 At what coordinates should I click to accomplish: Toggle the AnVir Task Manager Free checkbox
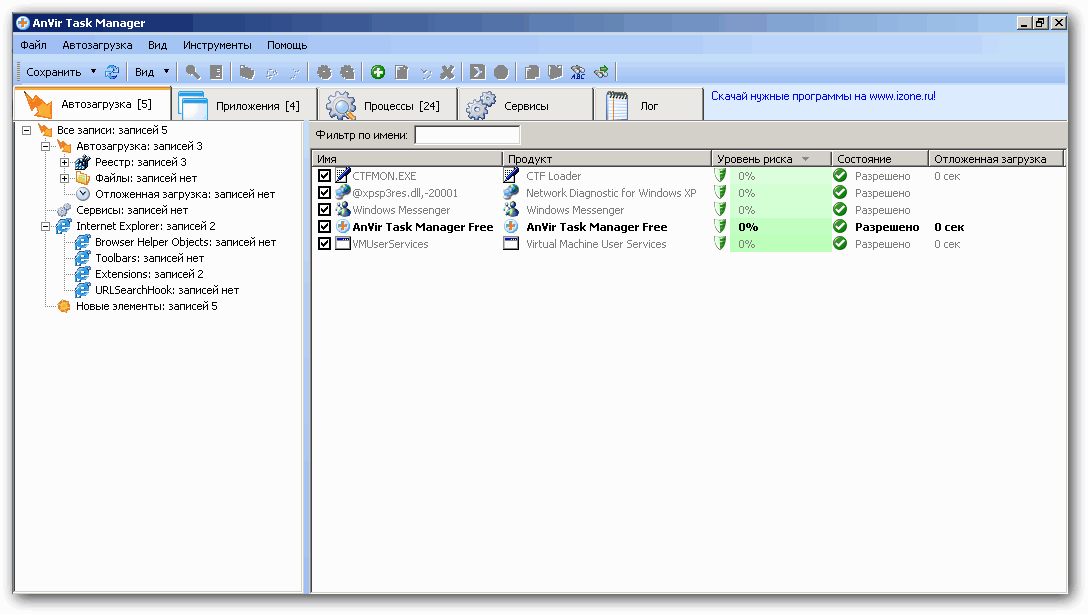click(324, 227)
